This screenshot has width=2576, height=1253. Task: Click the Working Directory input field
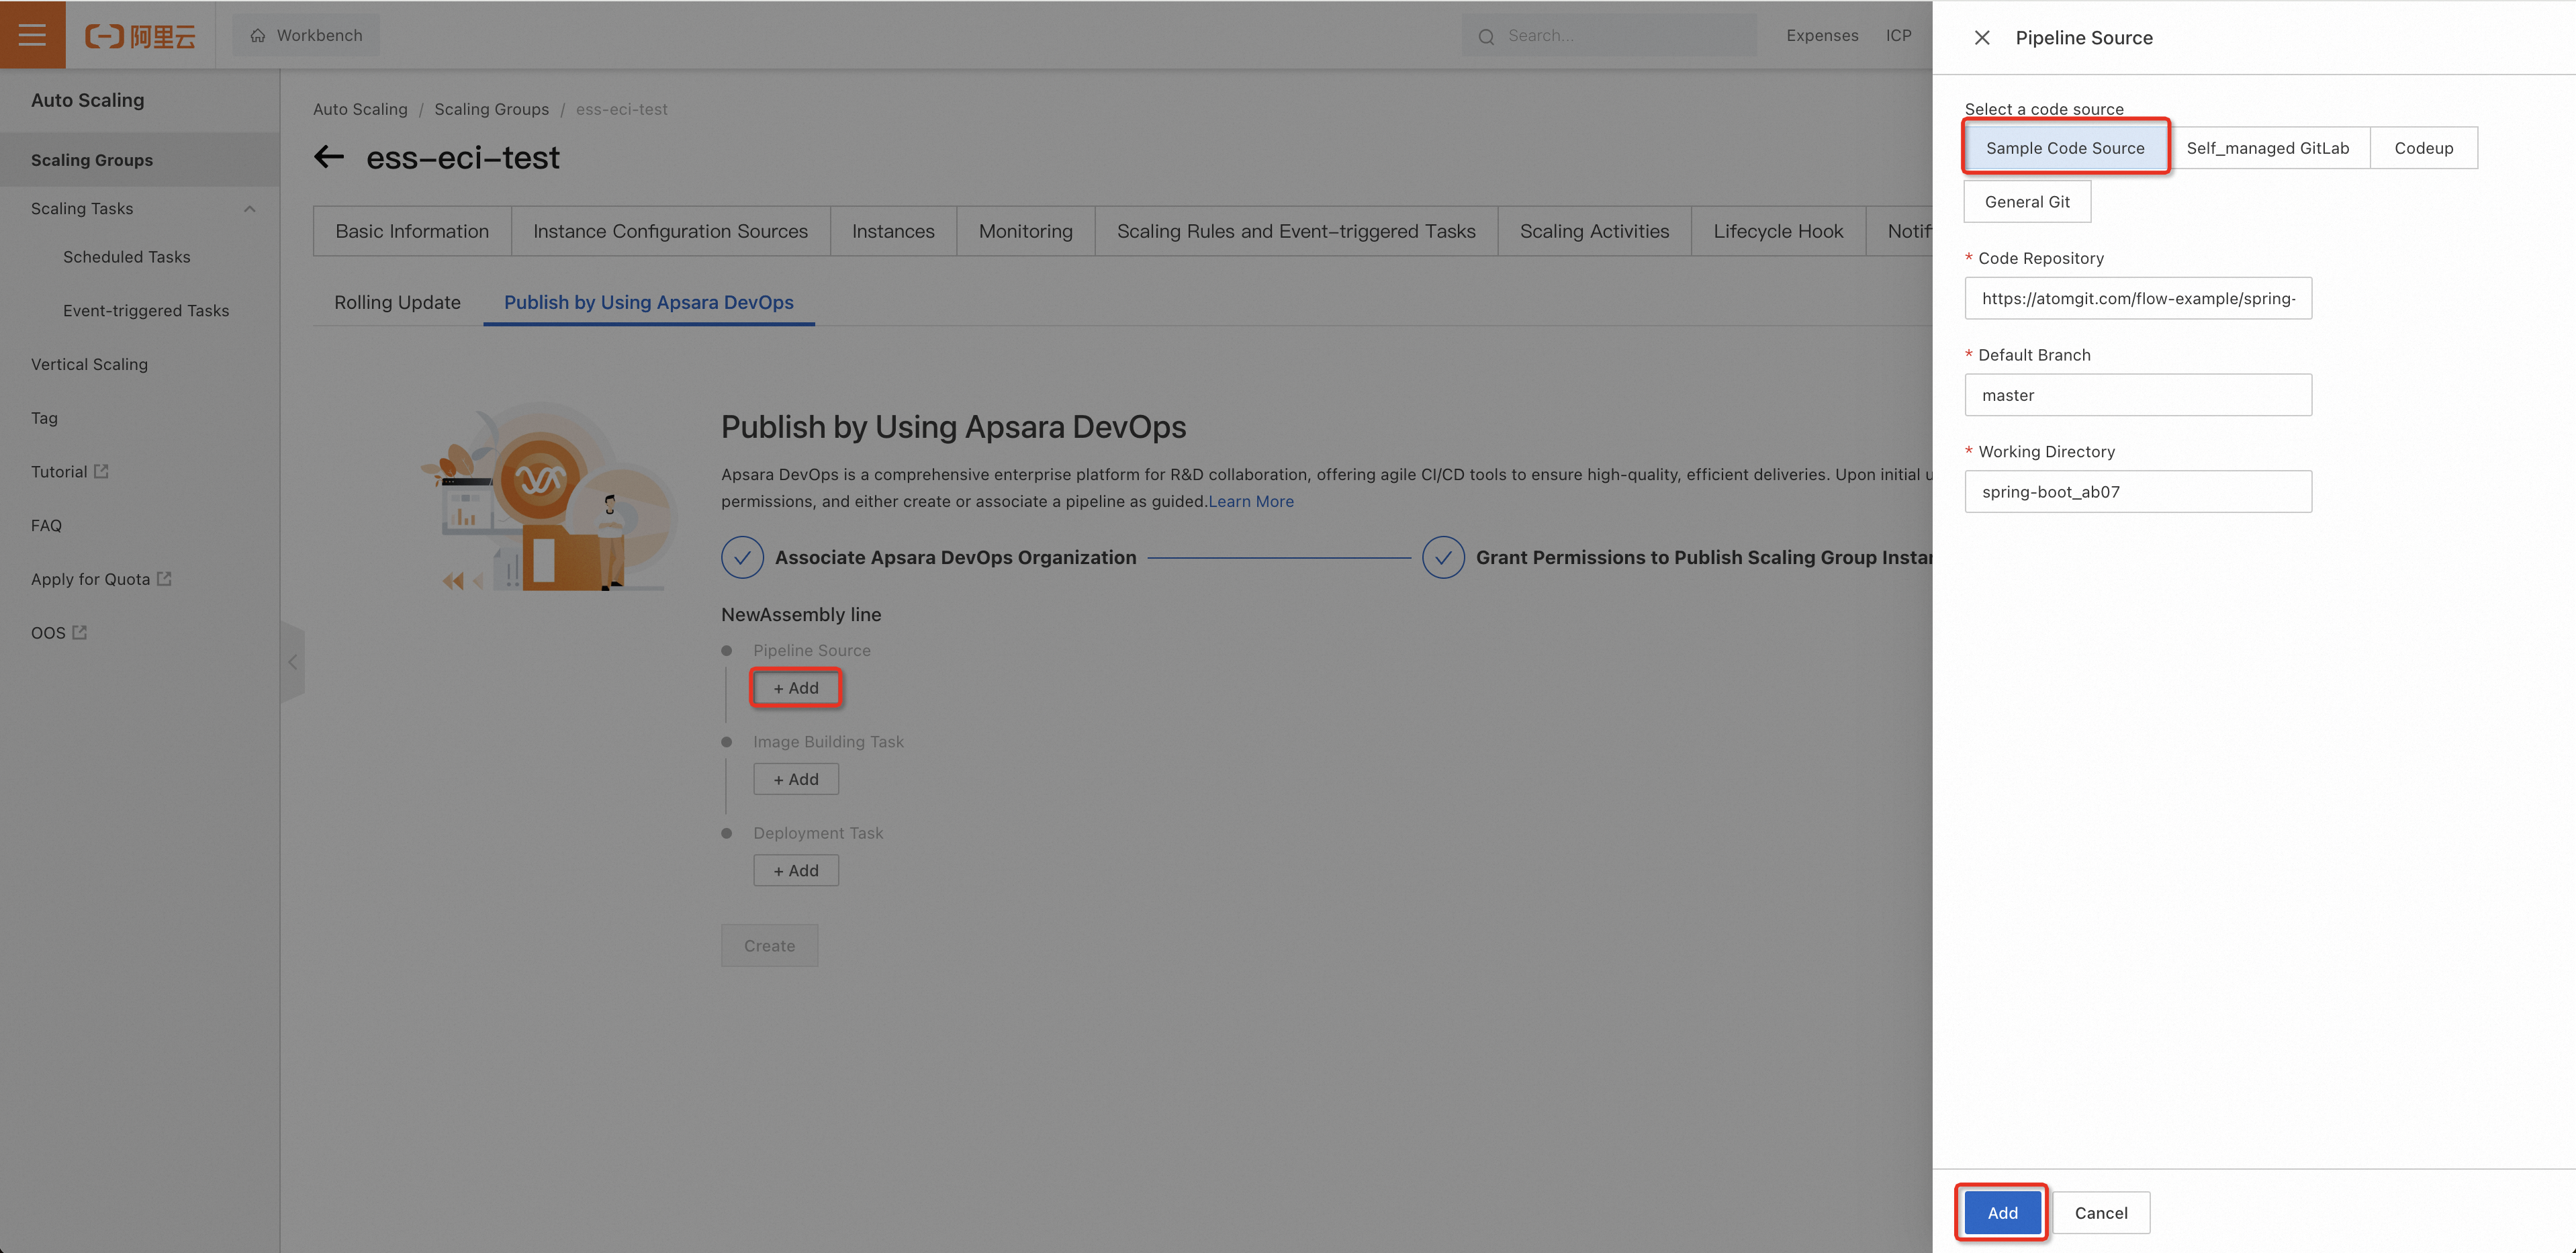[2137, 492]
